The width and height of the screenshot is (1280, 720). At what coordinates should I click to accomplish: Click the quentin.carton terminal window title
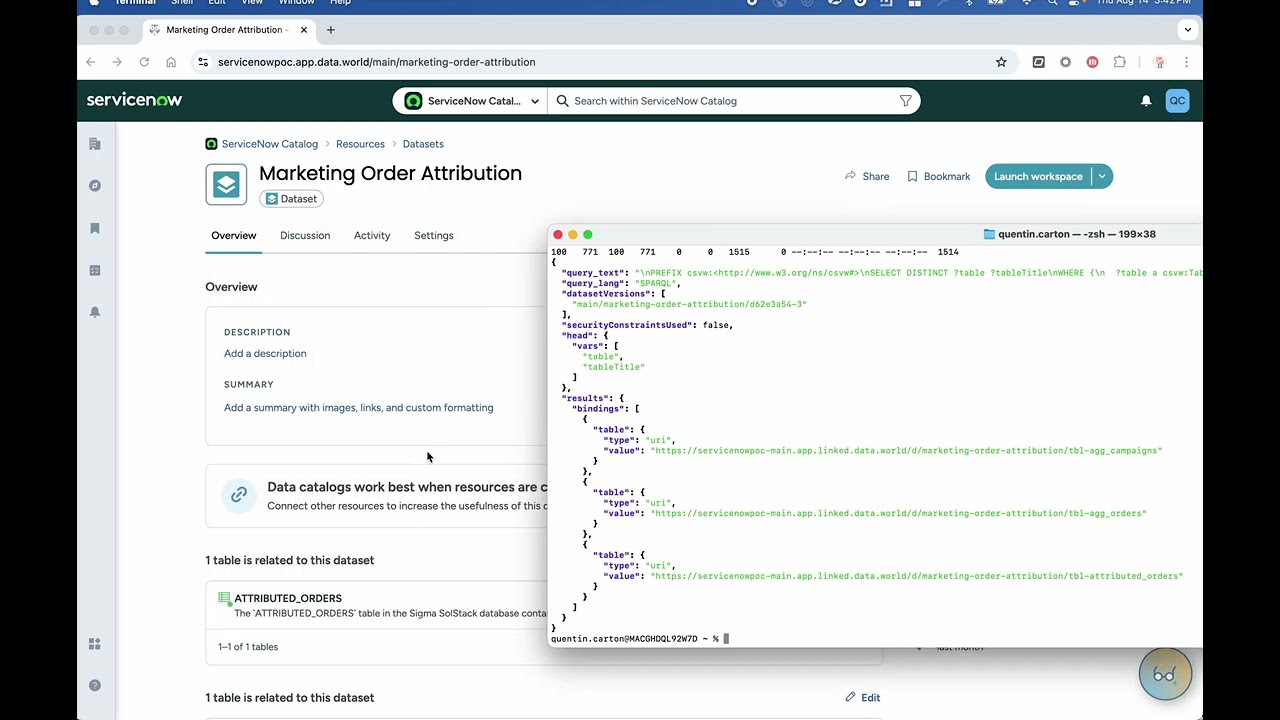tap(1069, 234)
